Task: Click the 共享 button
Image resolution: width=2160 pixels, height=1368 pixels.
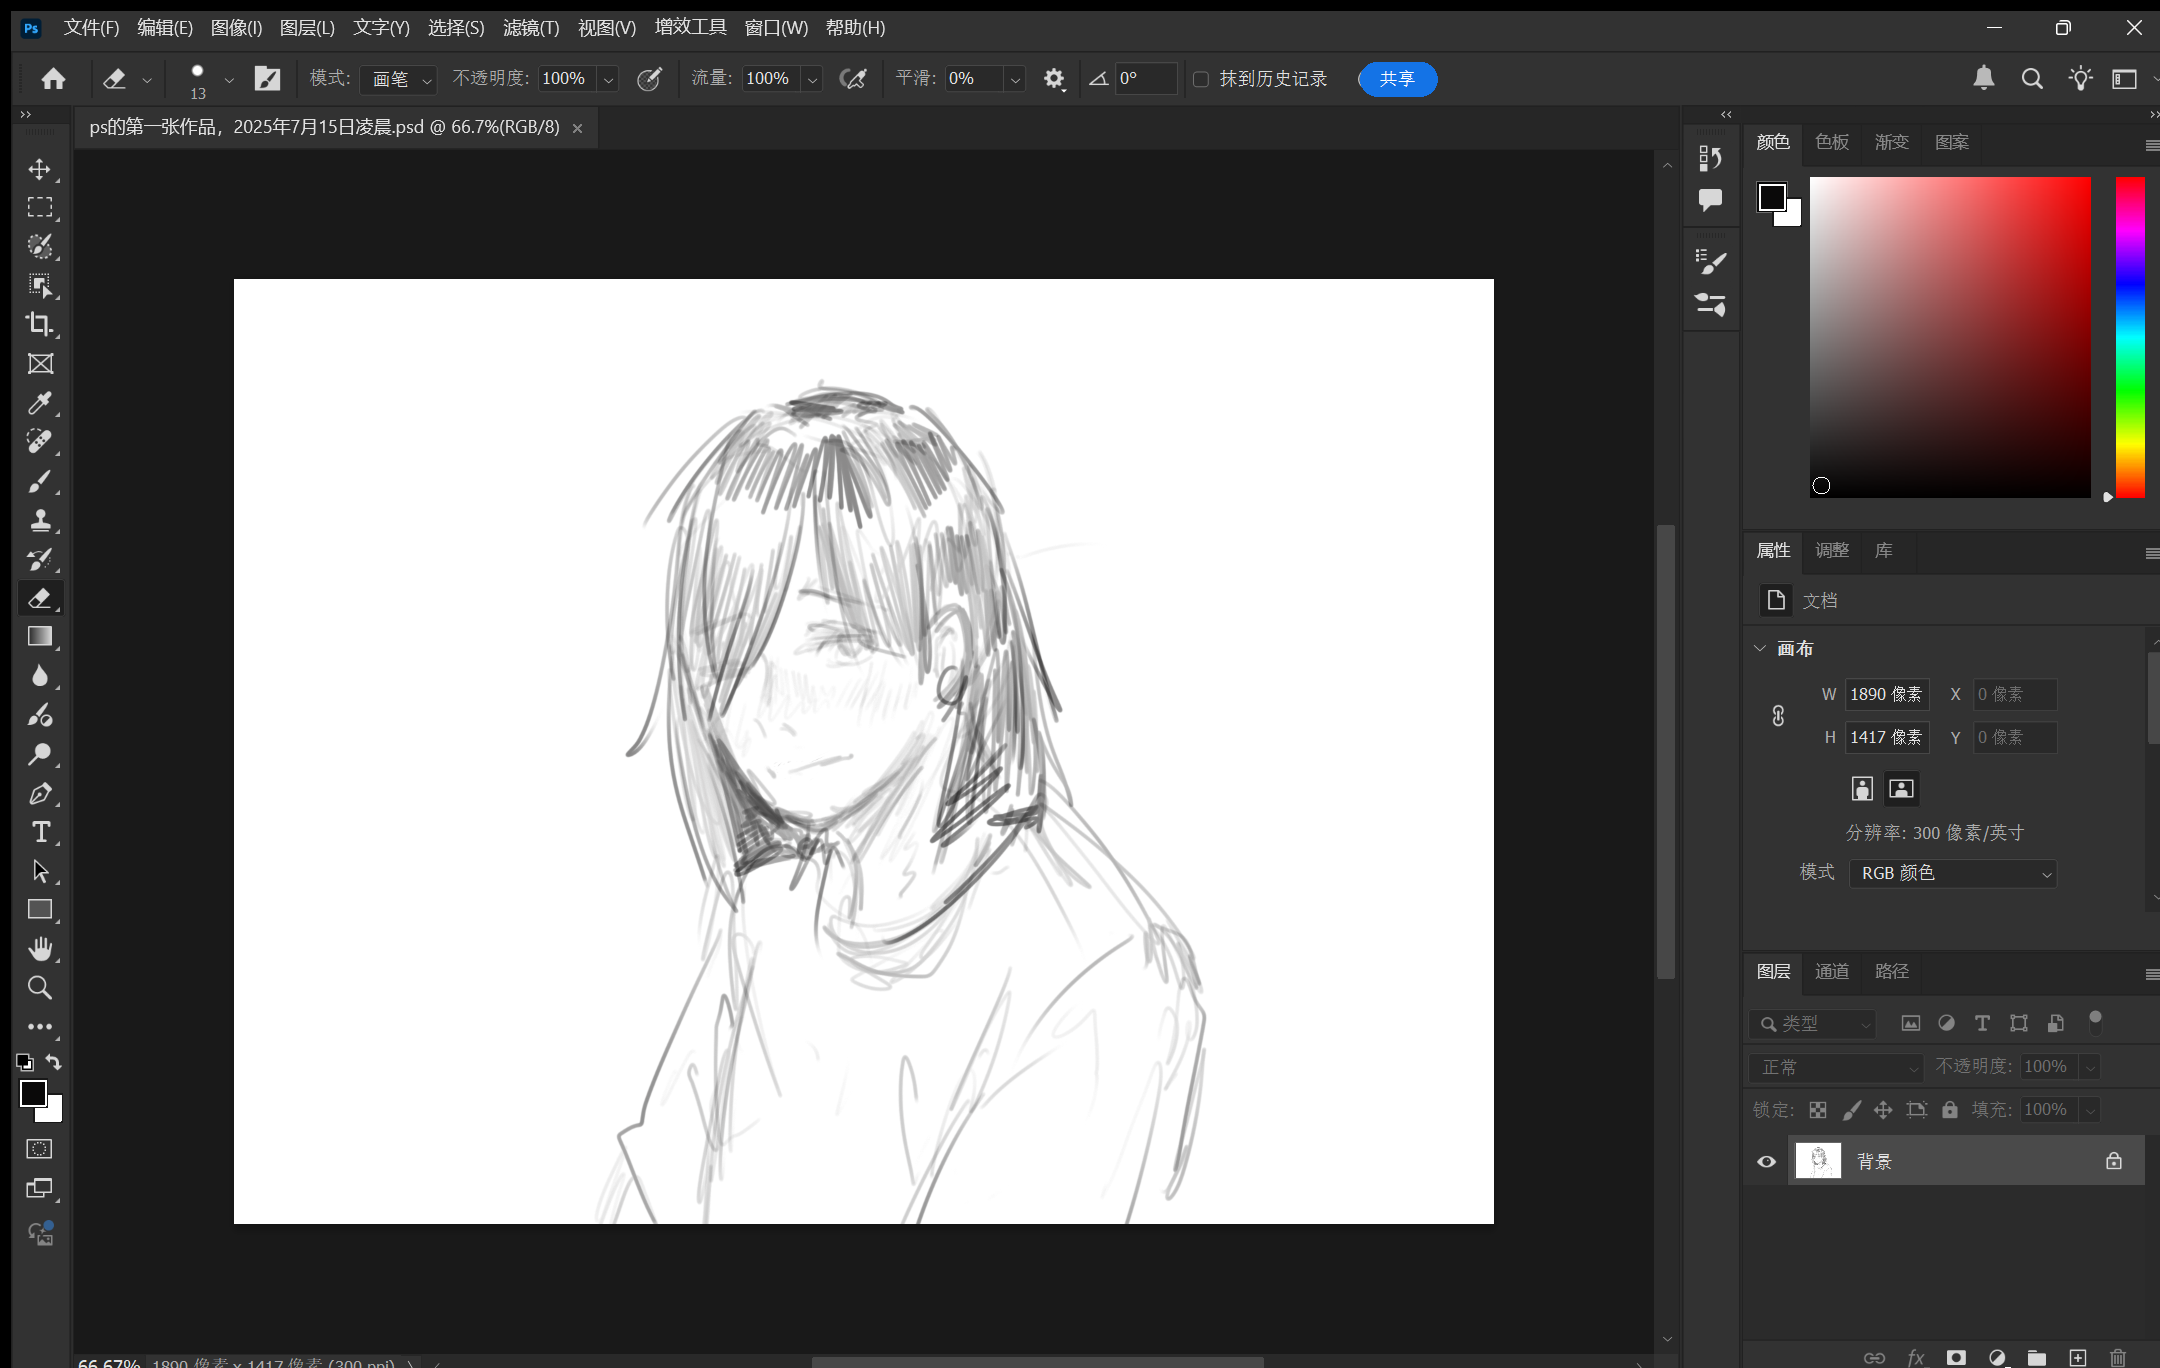Action: pyautogui.click(x=1397, y=79)
